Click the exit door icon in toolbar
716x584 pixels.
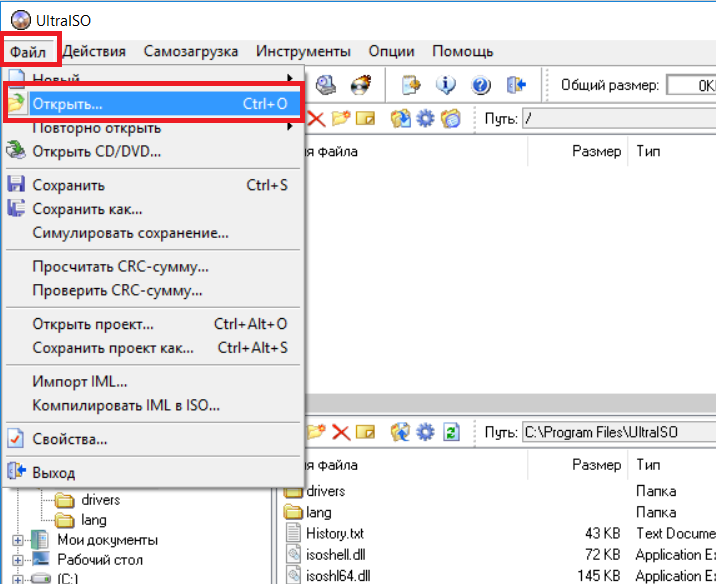coord(516,85)
